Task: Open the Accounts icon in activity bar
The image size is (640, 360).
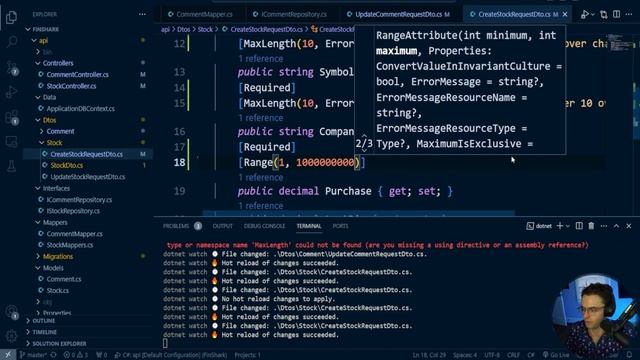Action: pos(11,312)
